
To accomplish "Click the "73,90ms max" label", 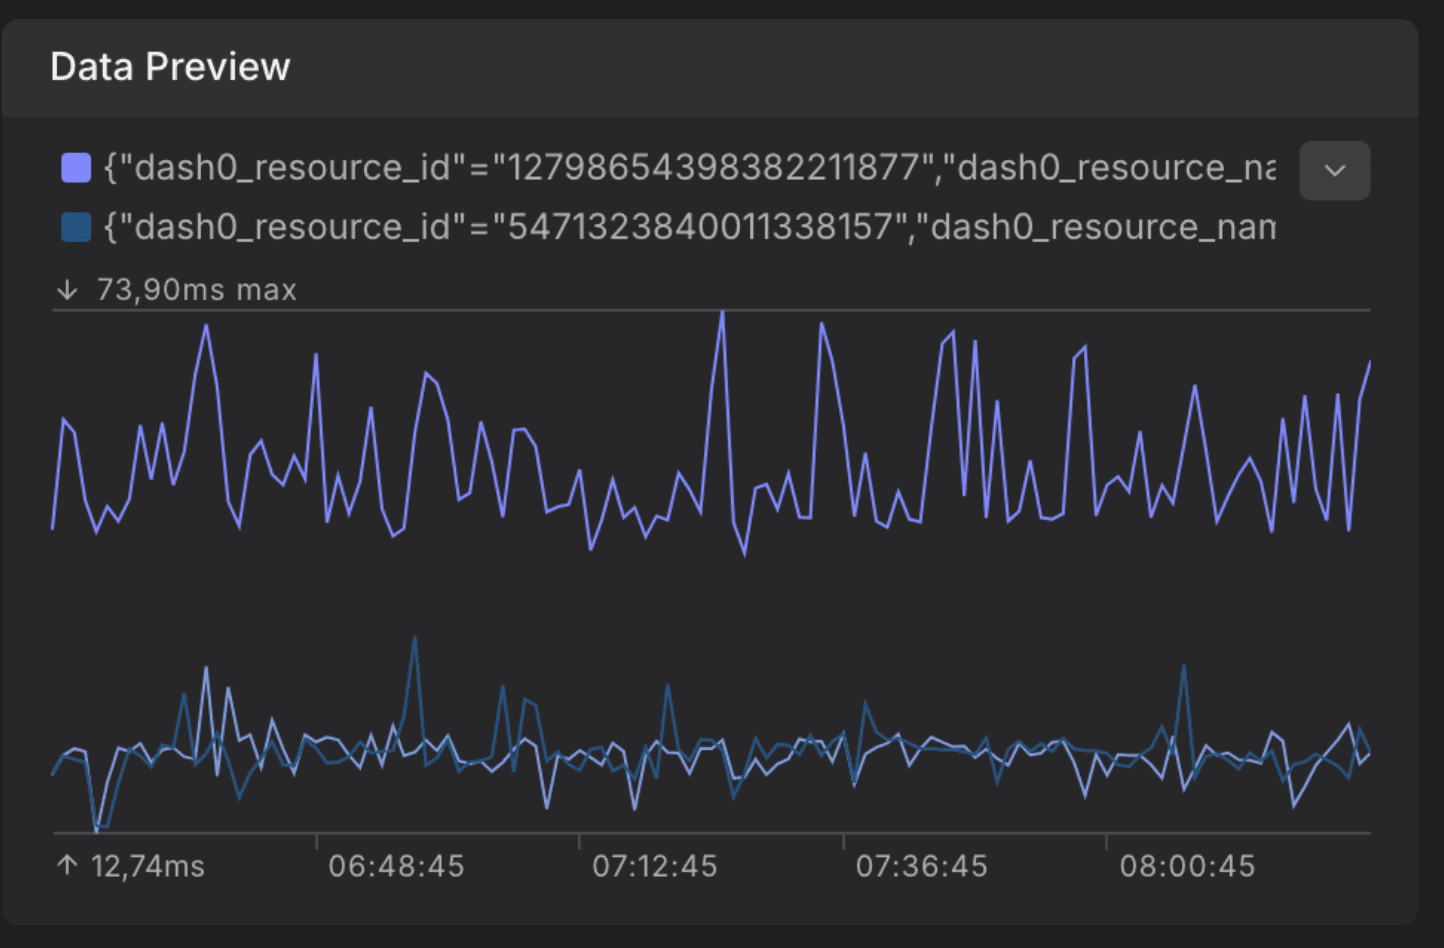I will (197, 290).
